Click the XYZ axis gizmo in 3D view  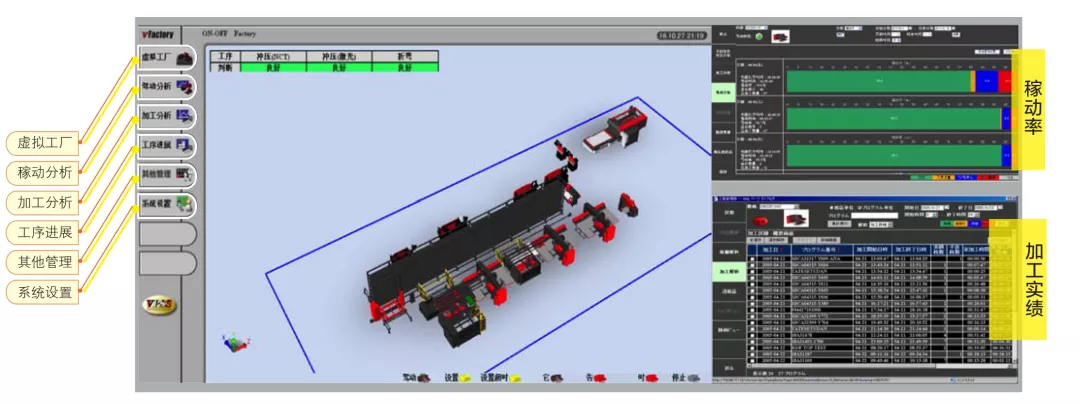[230, 343]
